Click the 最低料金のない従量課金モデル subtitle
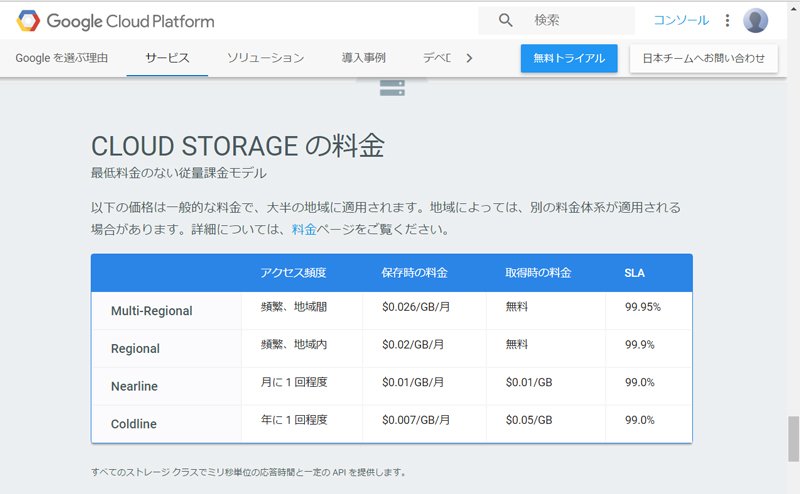This screenshot has height=494, width=800. point(179,173)
